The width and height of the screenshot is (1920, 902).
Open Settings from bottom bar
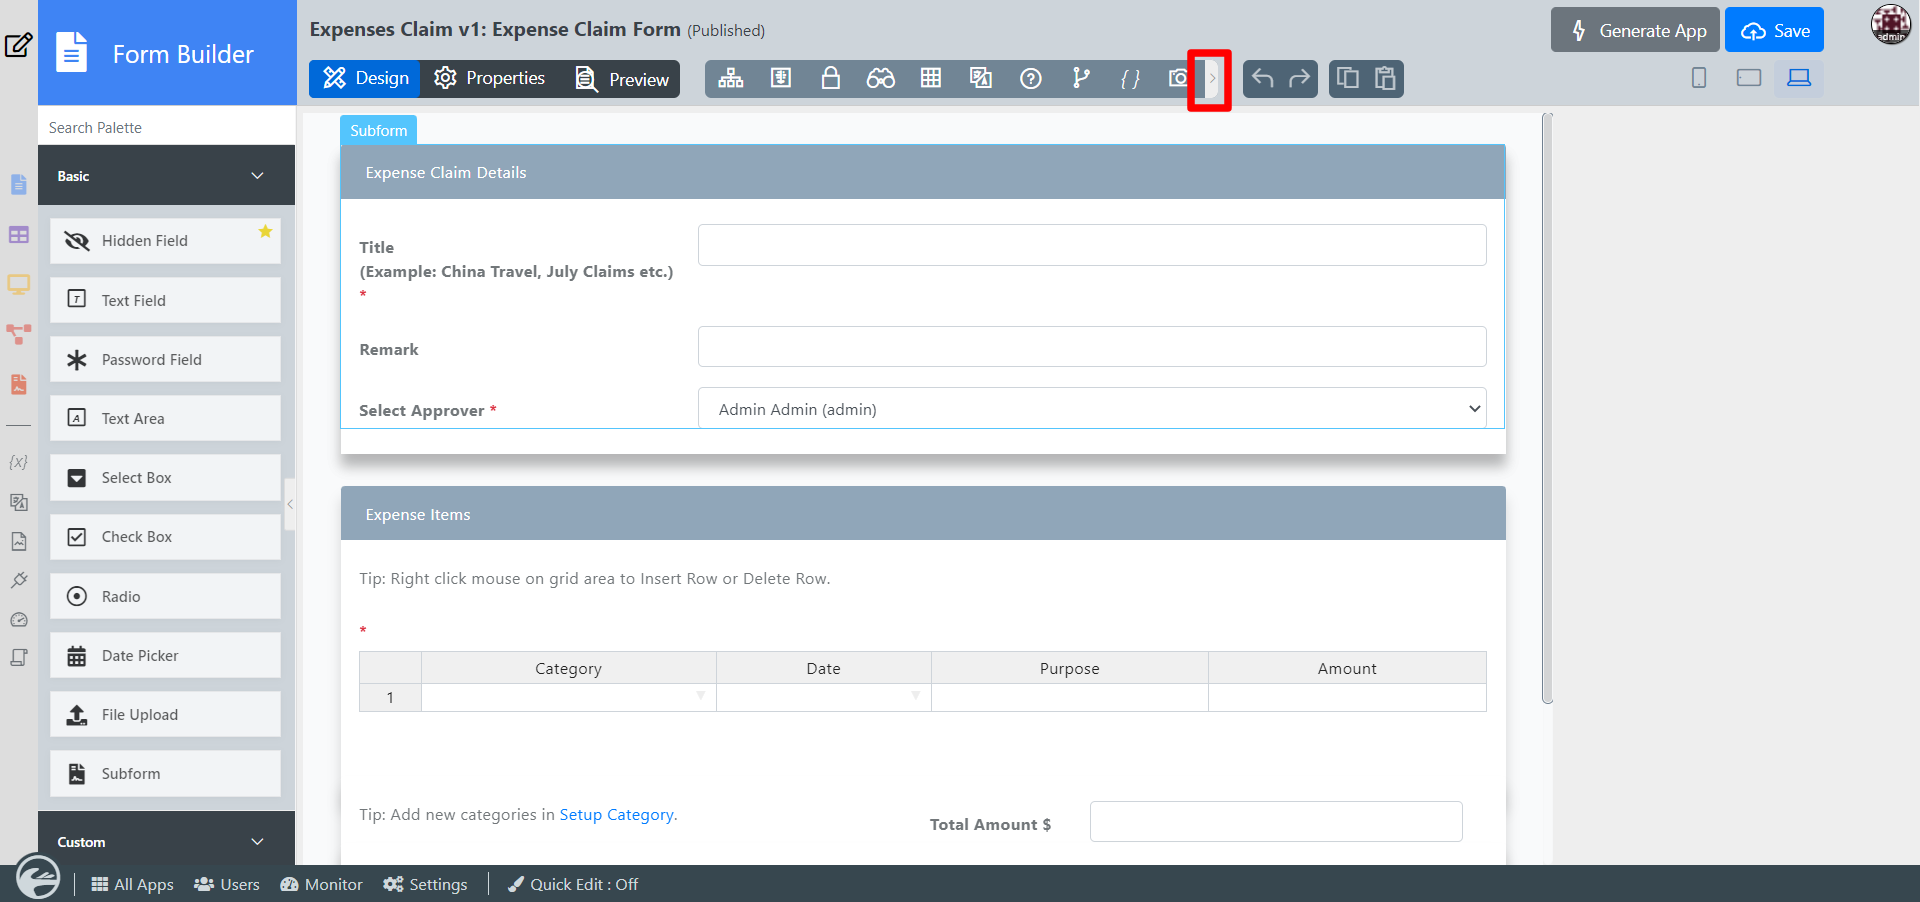point(425,884)
